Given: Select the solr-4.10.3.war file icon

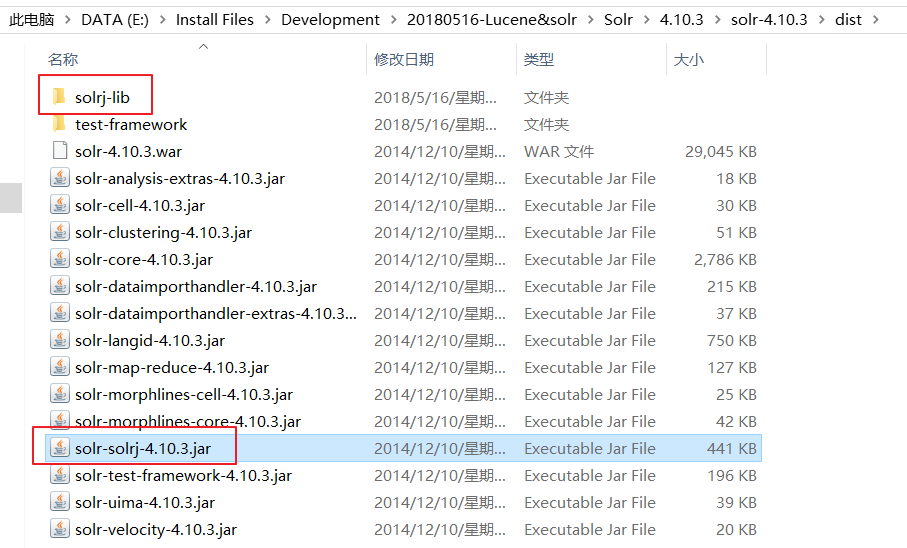Looking at the screenshot, I should (60, 151).
